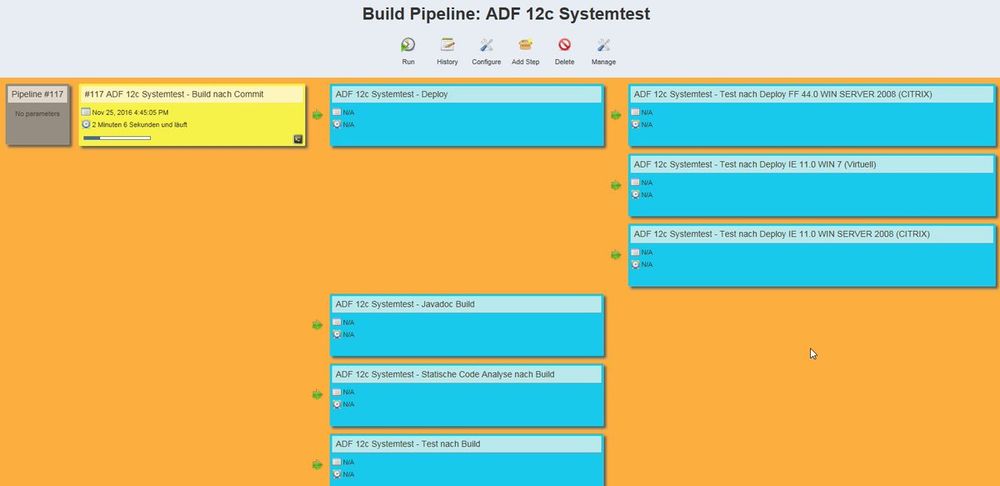
Task: Click green arrow before Statische Code Analyse card
Action: (318, 395)
